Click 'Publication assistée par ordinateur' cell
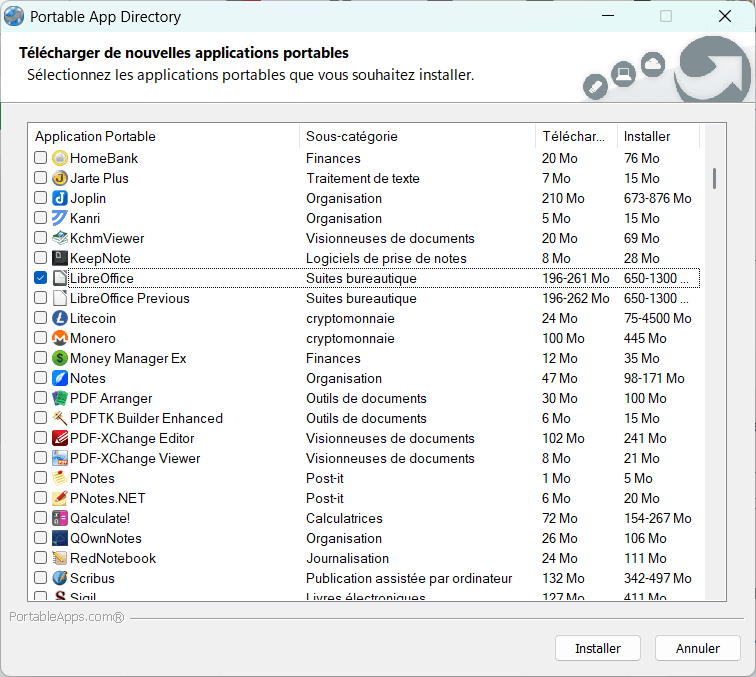 tap(409, 578)
